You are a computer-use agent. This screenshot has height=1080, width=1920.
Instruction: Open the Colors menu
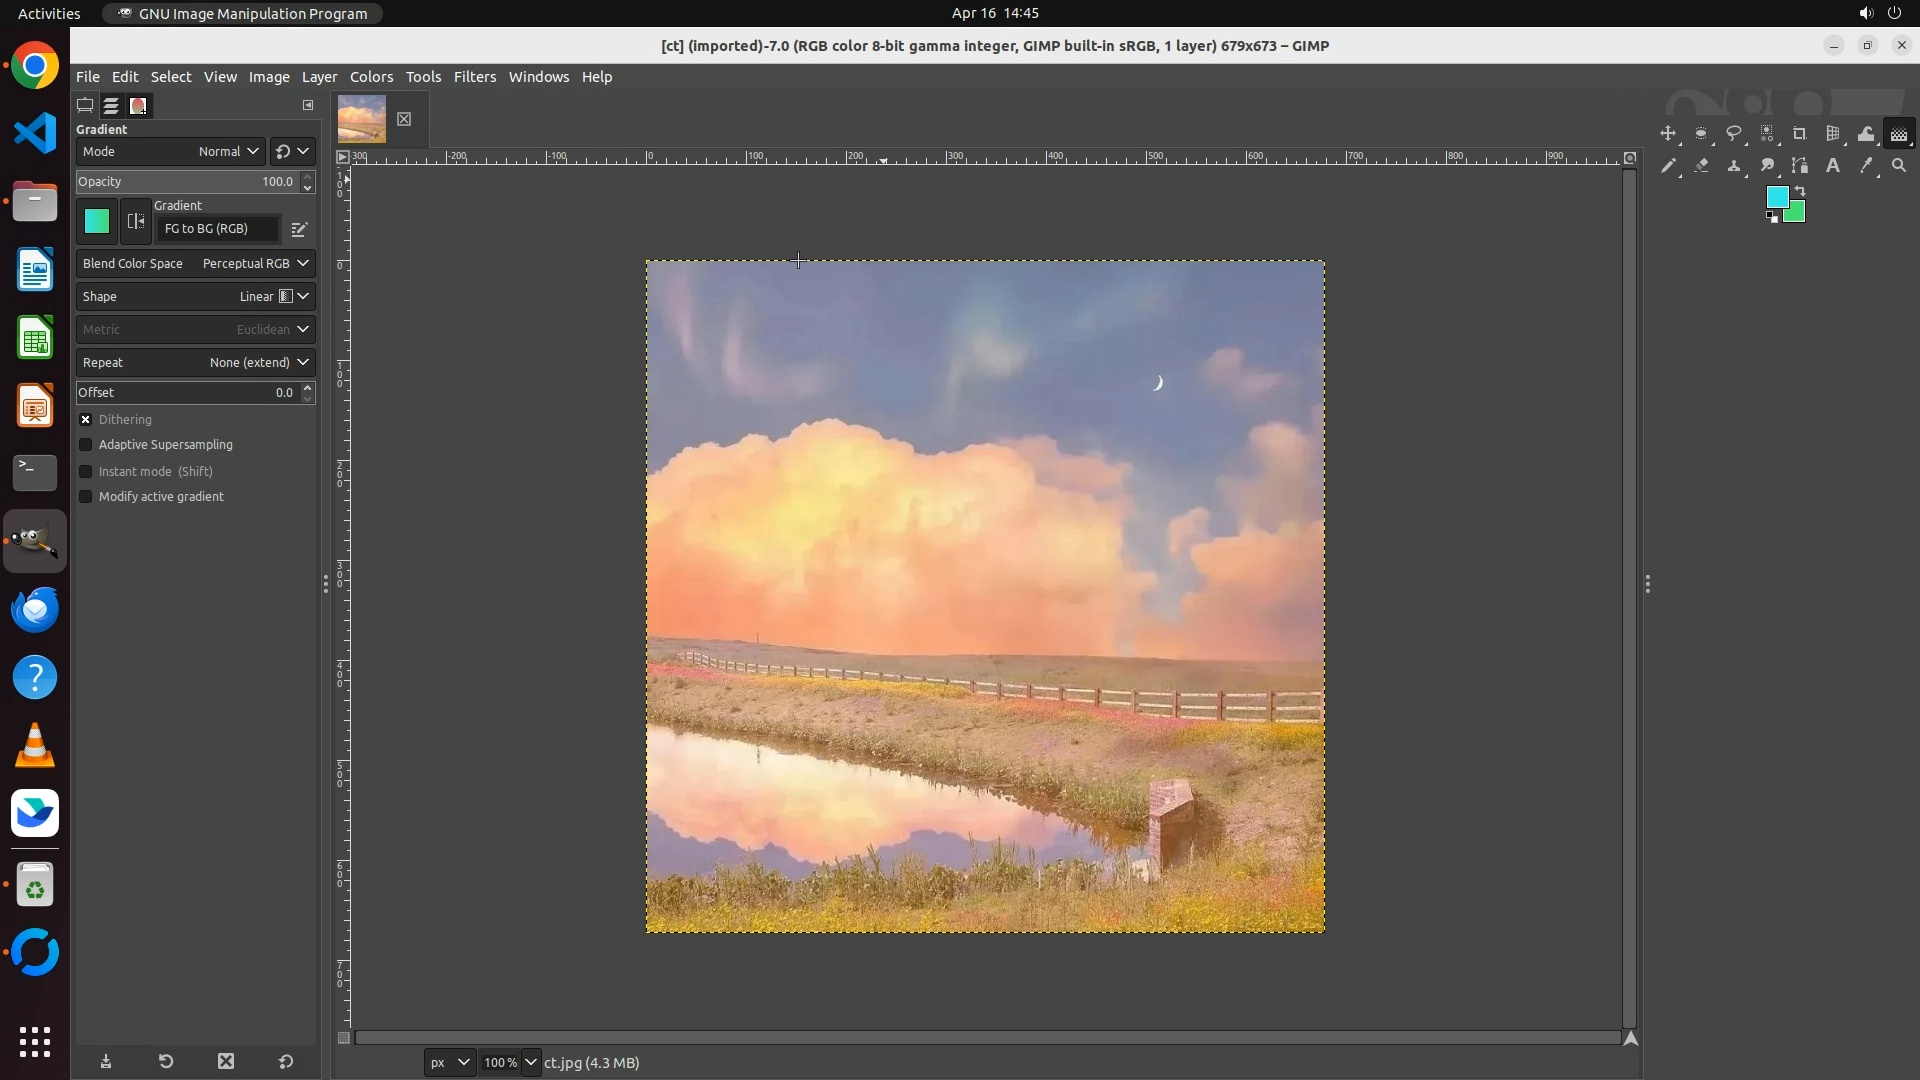point(371,77)
